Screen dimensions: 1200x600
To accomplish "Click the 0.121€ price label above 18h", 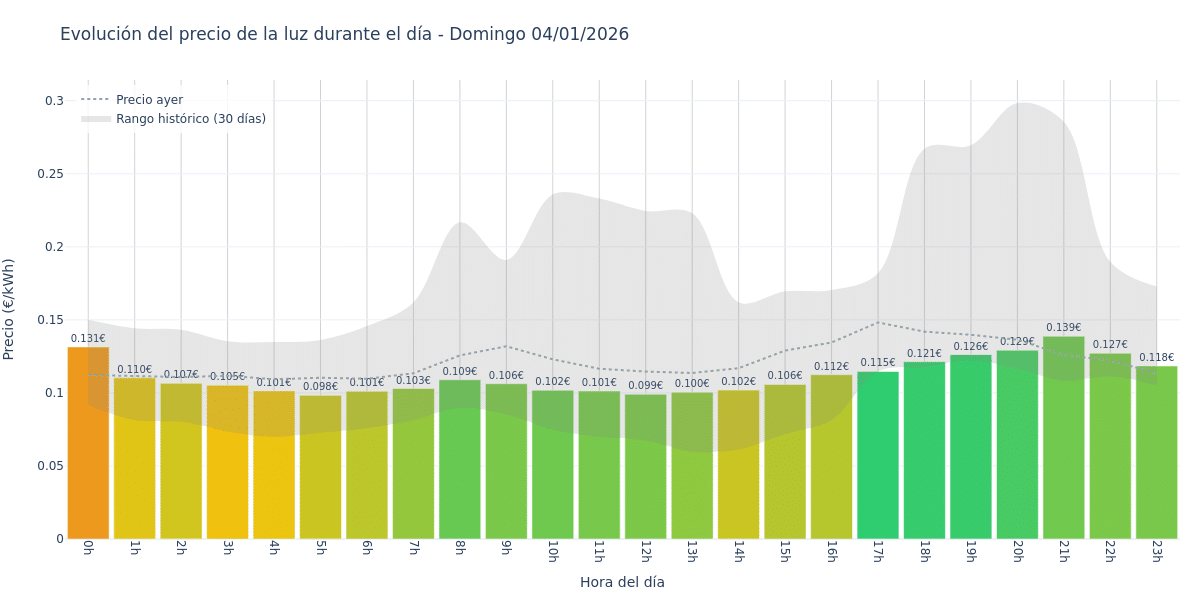I will click(924, 354).
